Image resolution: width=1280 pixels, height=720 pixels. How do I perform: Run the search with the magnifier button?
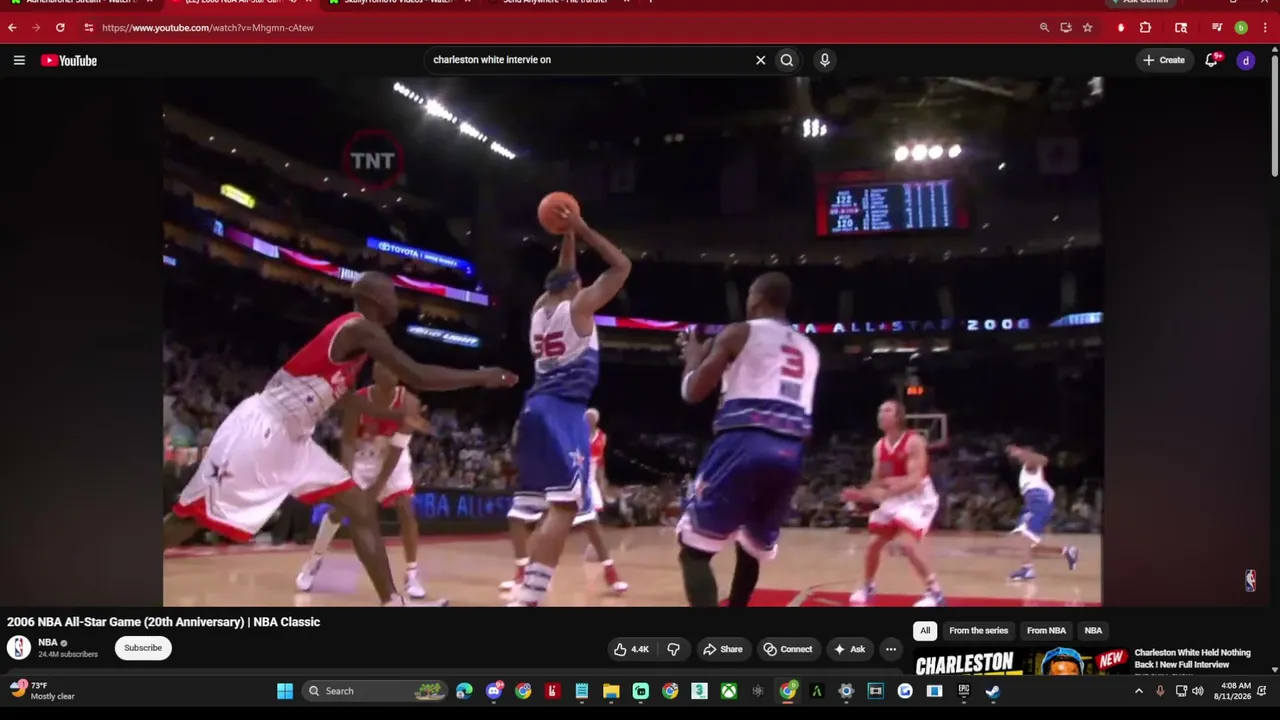tap(787, 60)
